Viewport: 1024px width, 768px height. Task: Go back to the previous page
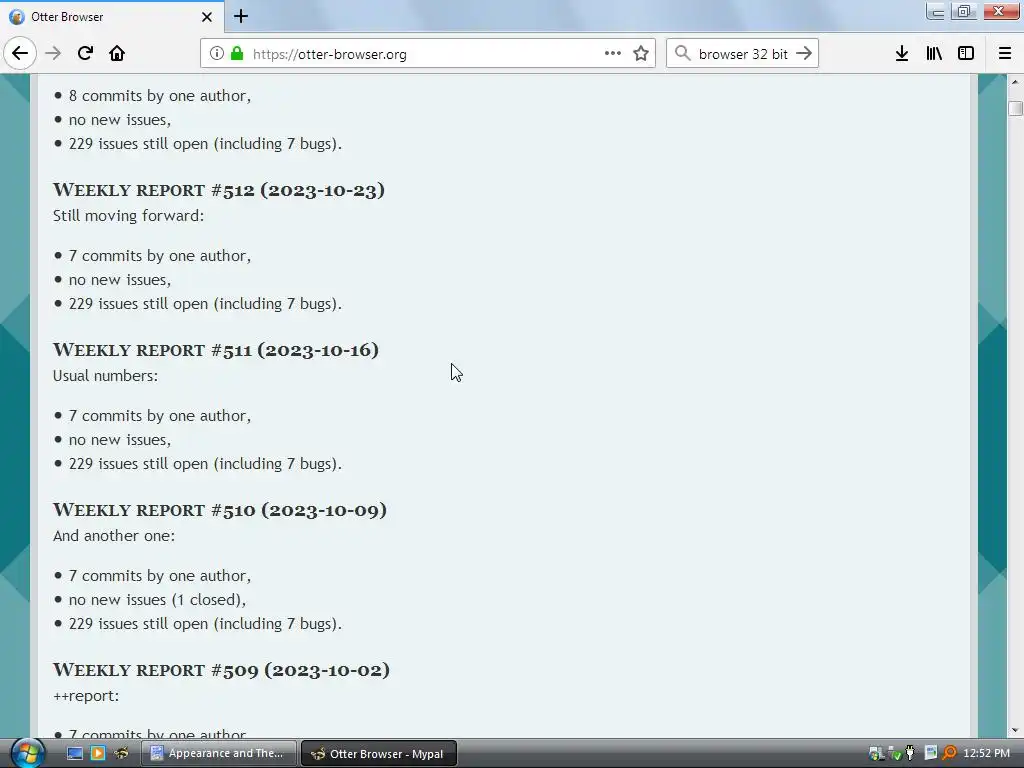coord(20,54)
